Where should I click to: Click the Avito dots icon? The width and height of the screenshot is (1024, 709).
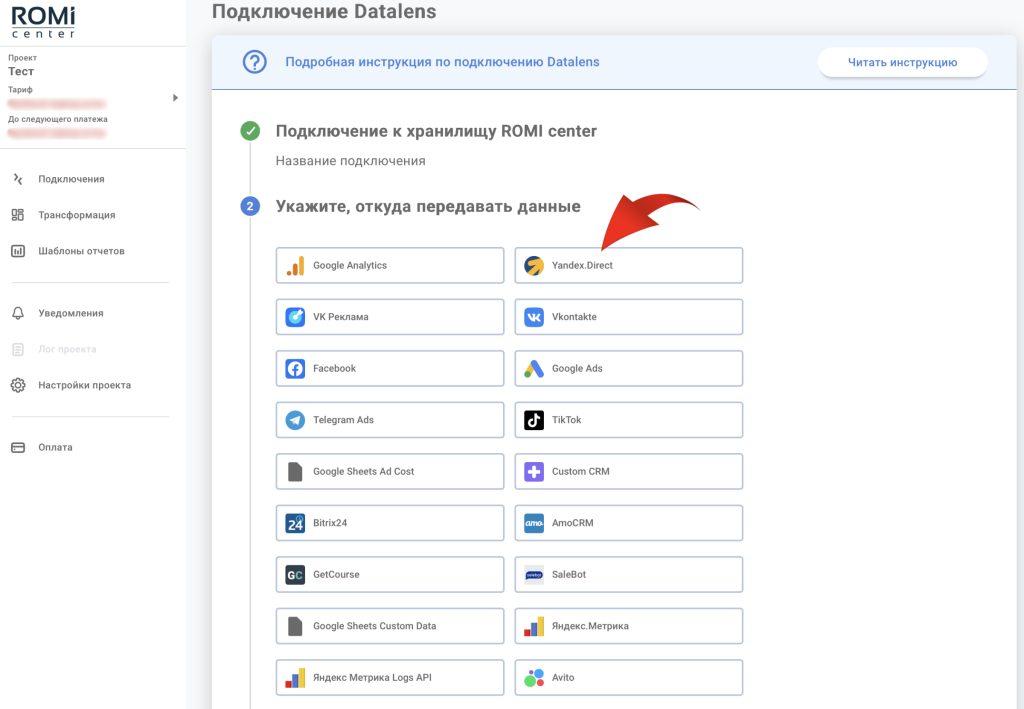tap(534, 678)
